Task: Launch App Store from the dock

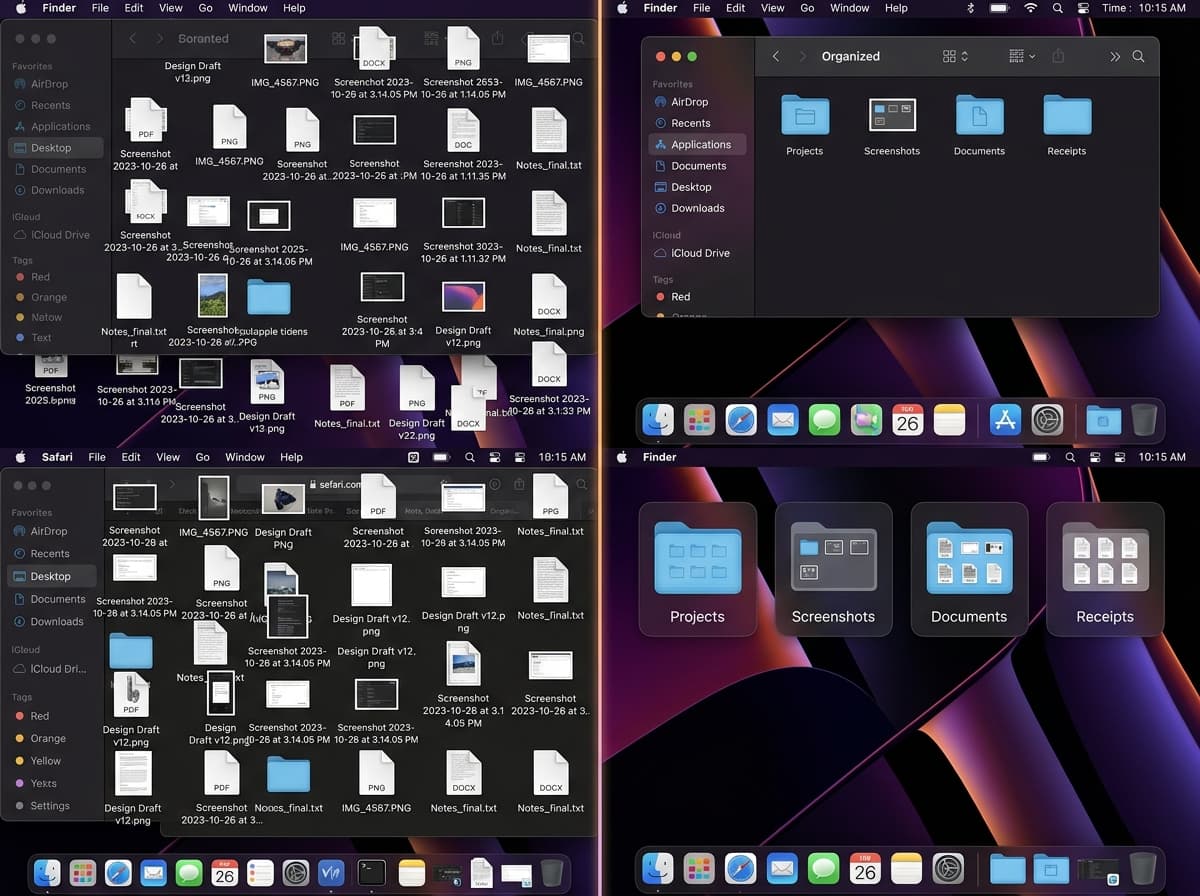Action: (1005, 420)
